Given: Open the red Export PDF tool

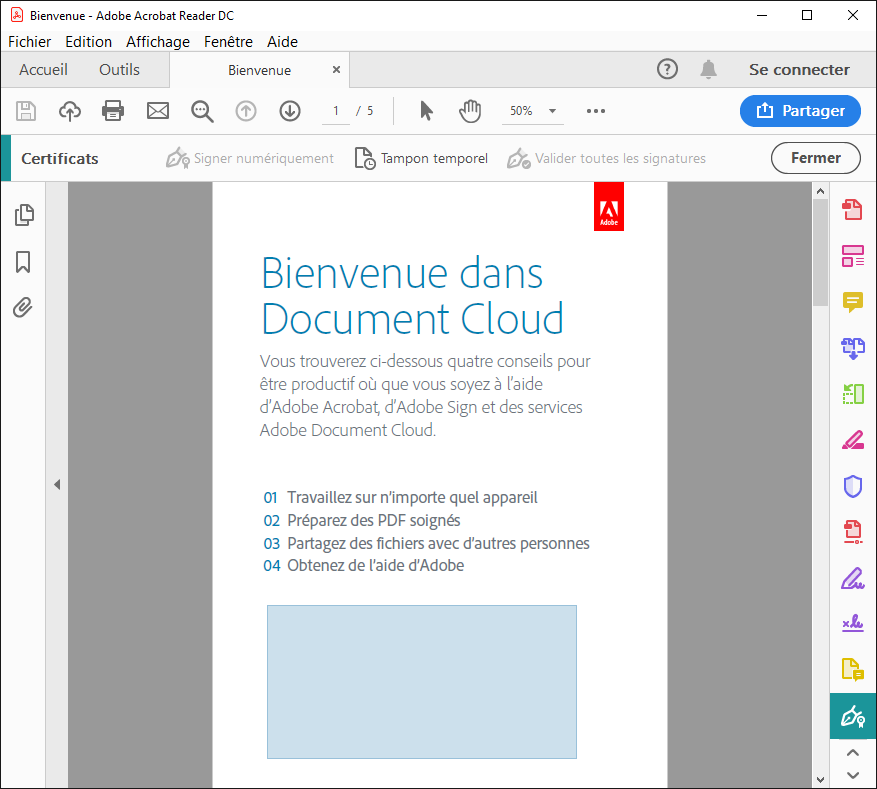Looking at the screenshot, I should [x=852, y=532].
